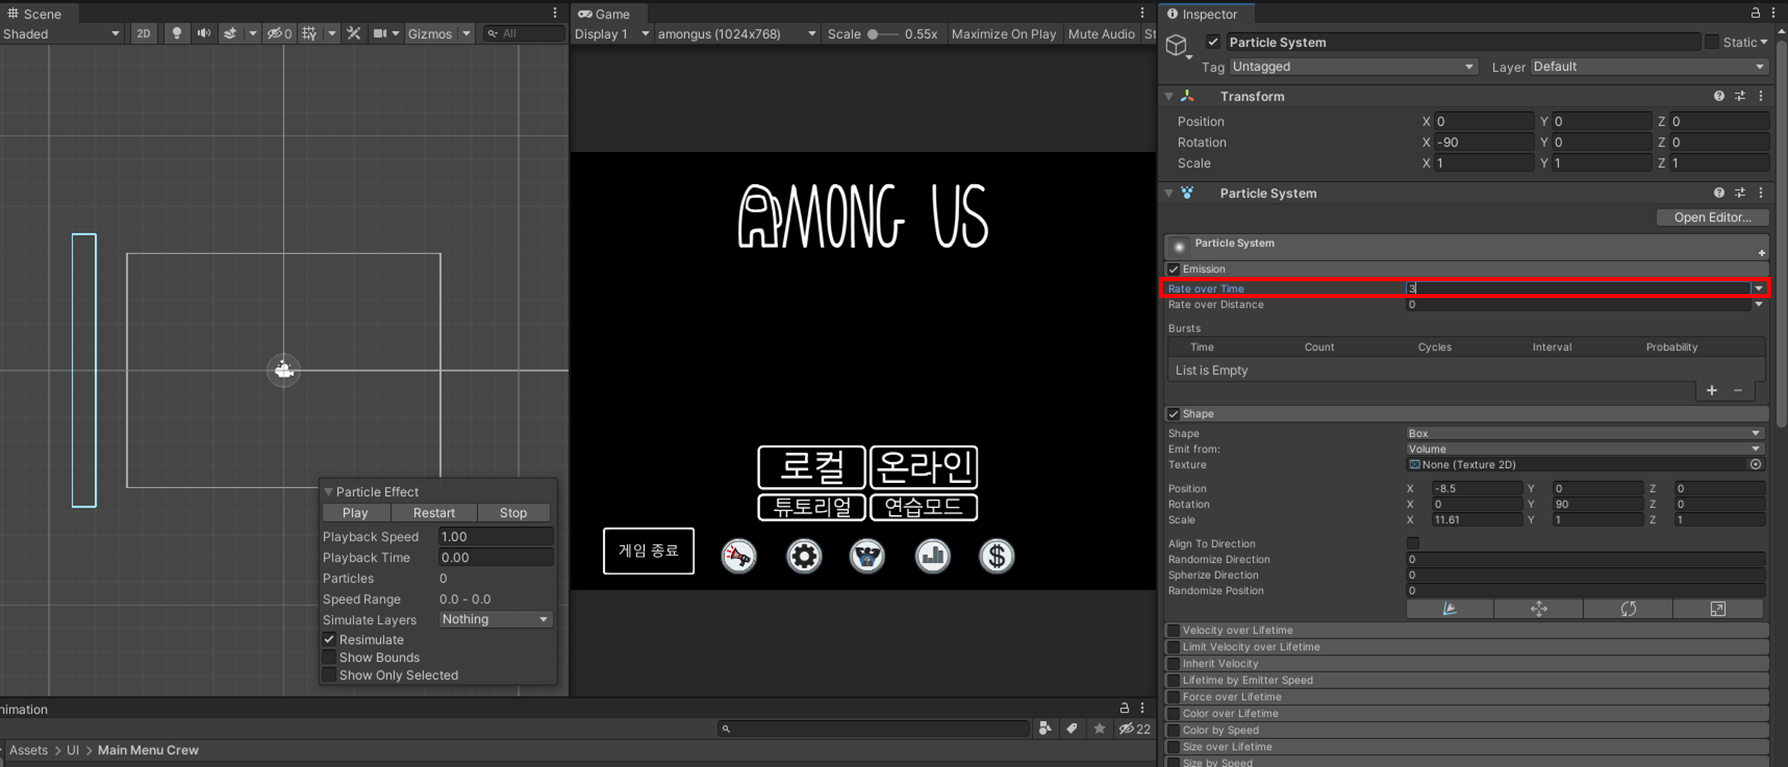Open the Static flags dropdown arrow
1788x767 pixels.
point(1765,42)
